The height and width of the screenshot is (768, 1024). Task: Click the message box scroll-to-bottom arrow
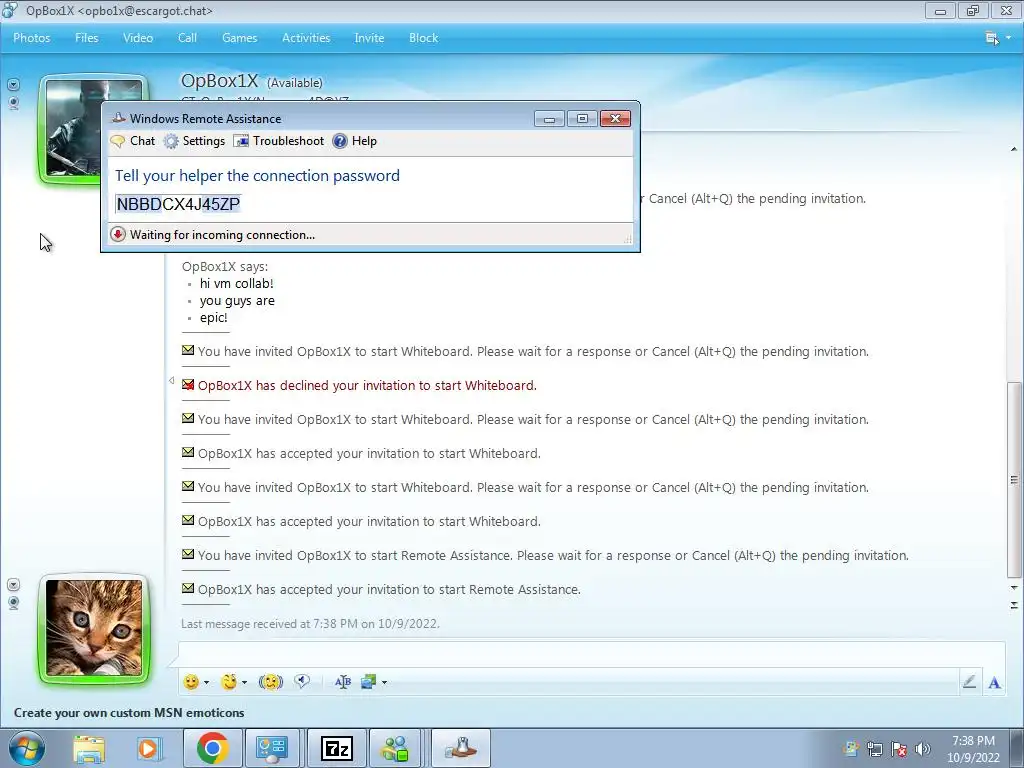[x=1014, y=605]
